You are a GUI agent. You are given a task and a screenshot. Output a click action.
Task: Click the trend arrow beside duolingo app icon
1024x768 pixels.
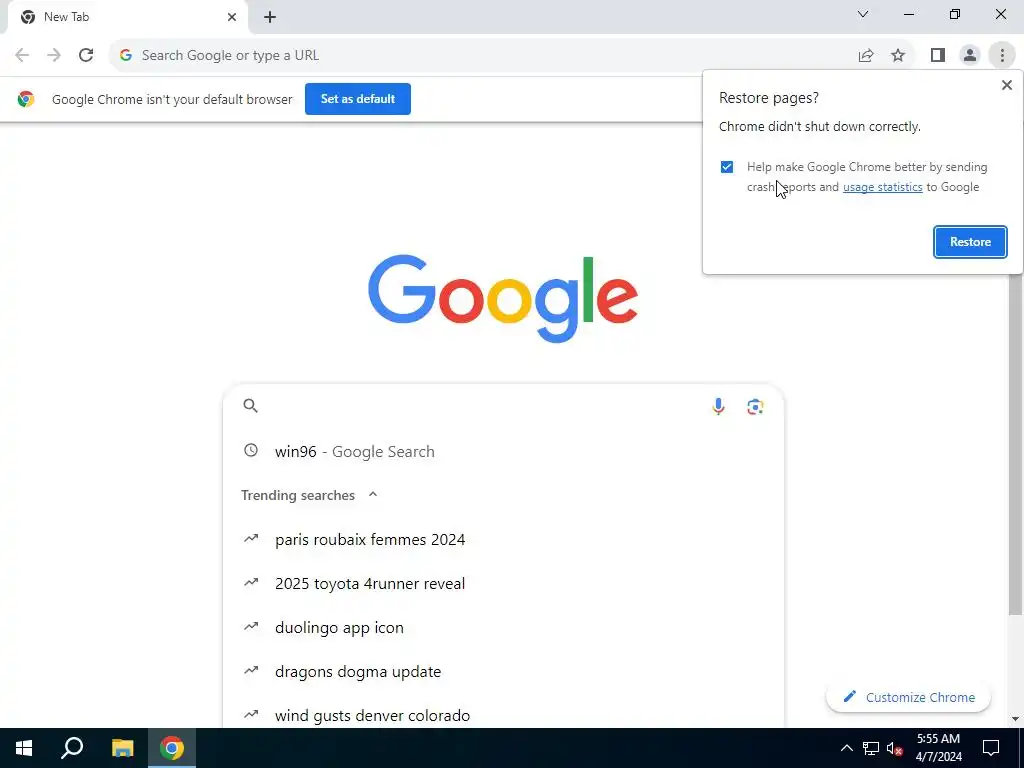pyautogui.click(x=251, y=627)
